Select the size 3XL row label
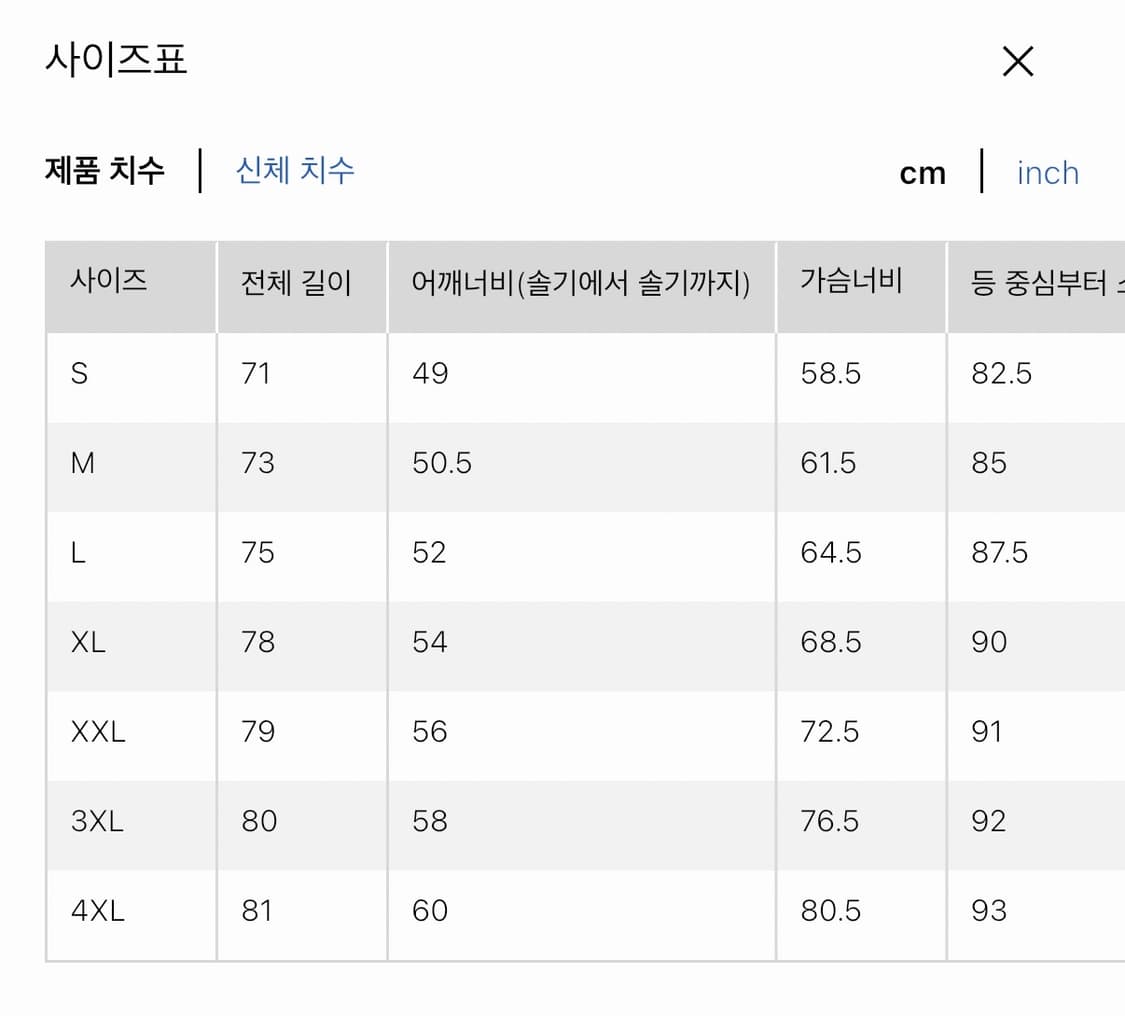Viewport: 1125px width, 1016px height. pyautogui.click(x=97, y=821)
